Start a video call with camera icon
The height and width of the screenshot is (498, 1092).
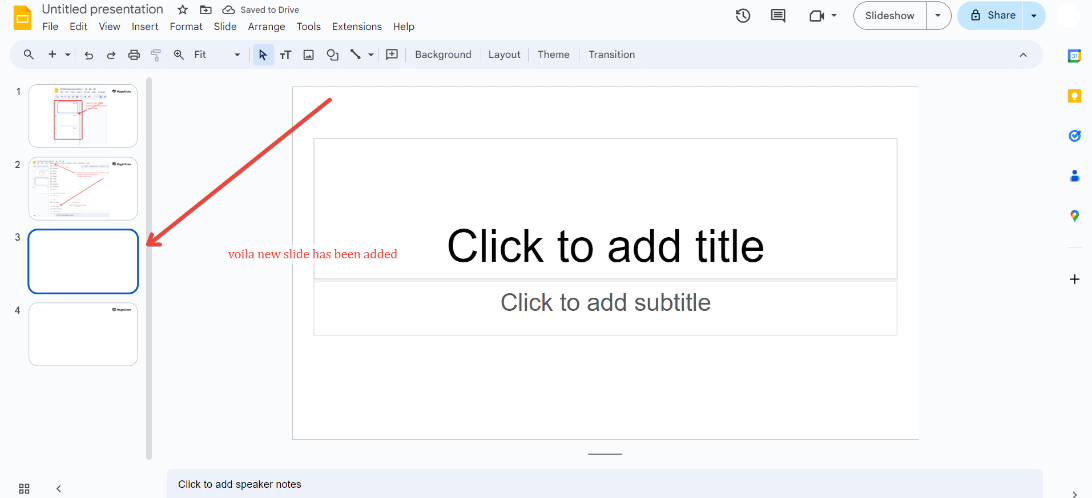tap(817, 15)
